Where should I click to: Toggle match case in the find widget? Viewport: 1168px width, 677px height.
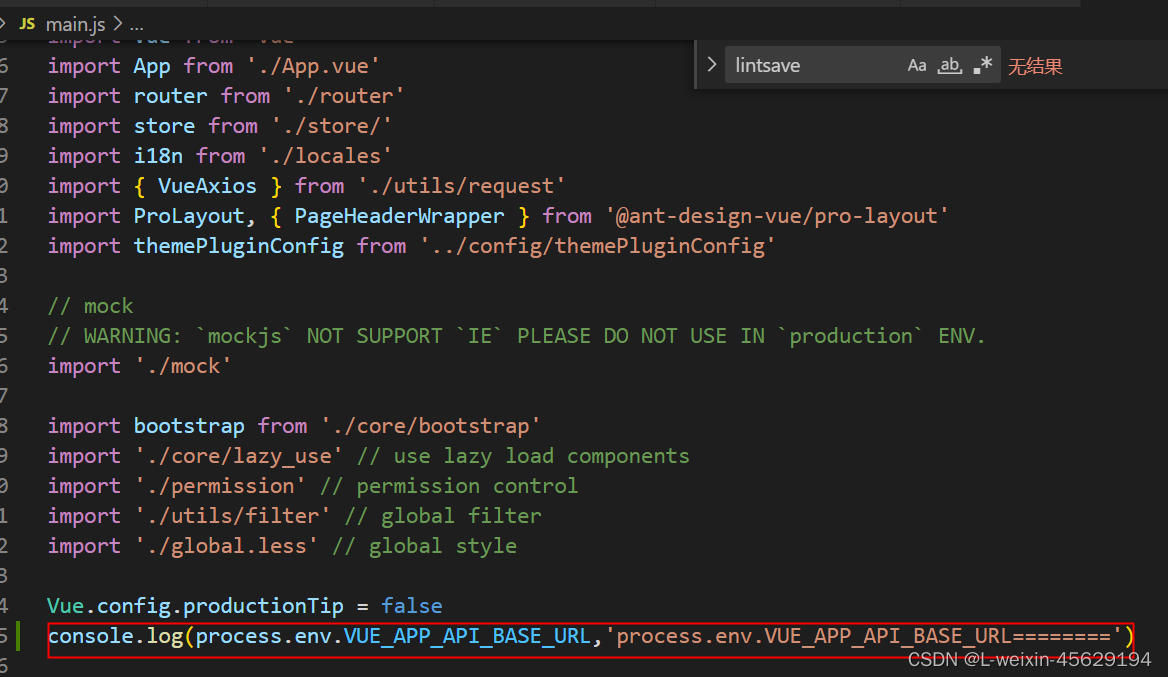pos(917,65)
